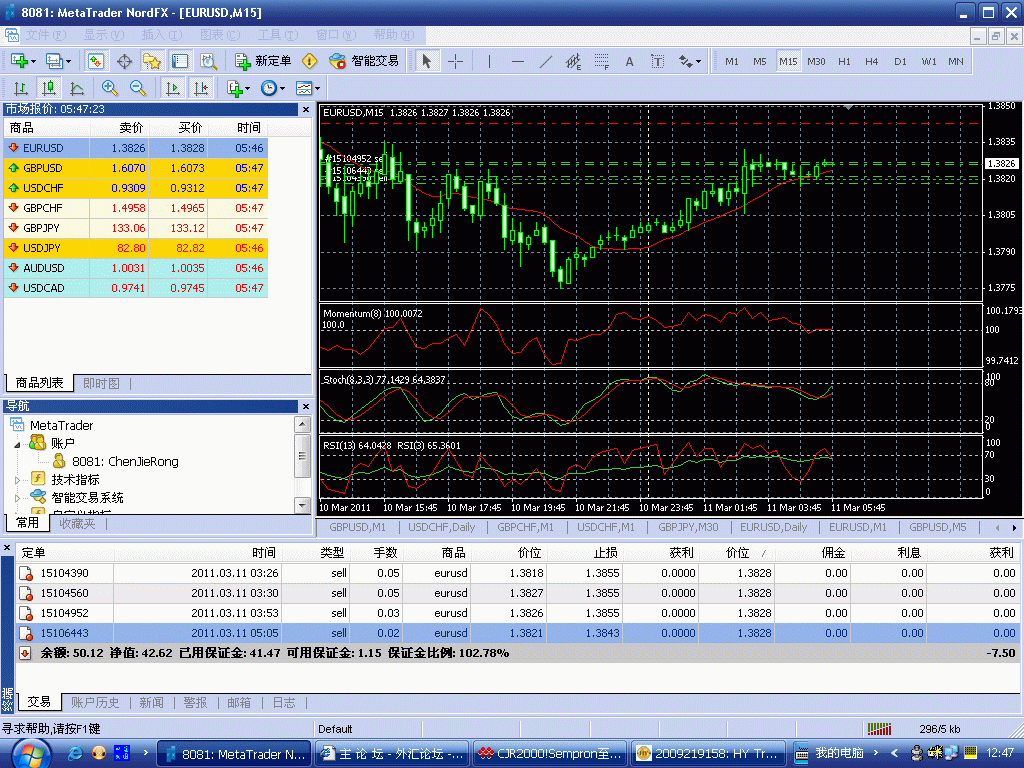The image size is (1024, 768).
Task: Click the zoom in magnifier icon
Action: click(110, 88)
